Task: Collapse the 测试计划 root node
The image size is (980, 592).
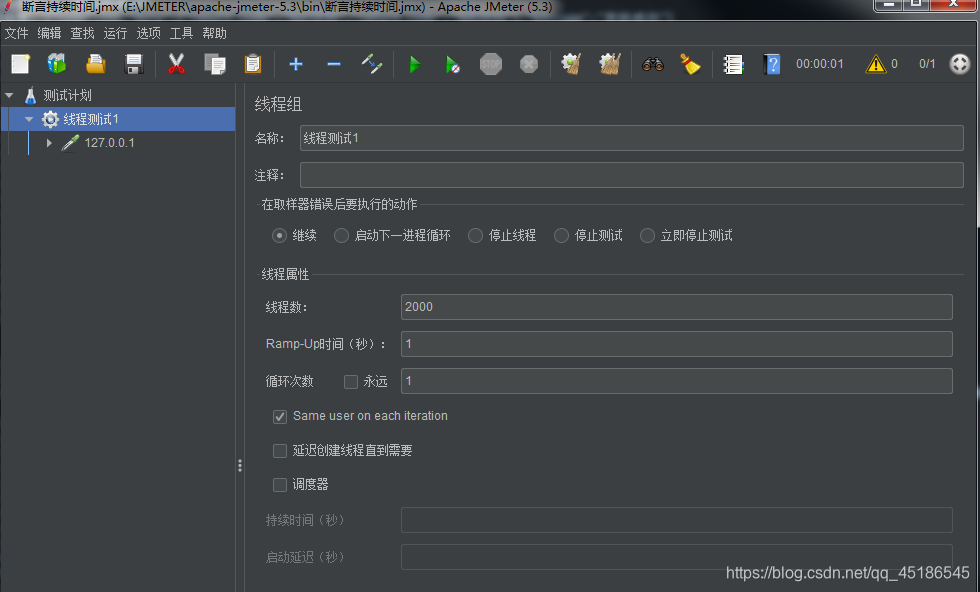Action: coord(10,95)
